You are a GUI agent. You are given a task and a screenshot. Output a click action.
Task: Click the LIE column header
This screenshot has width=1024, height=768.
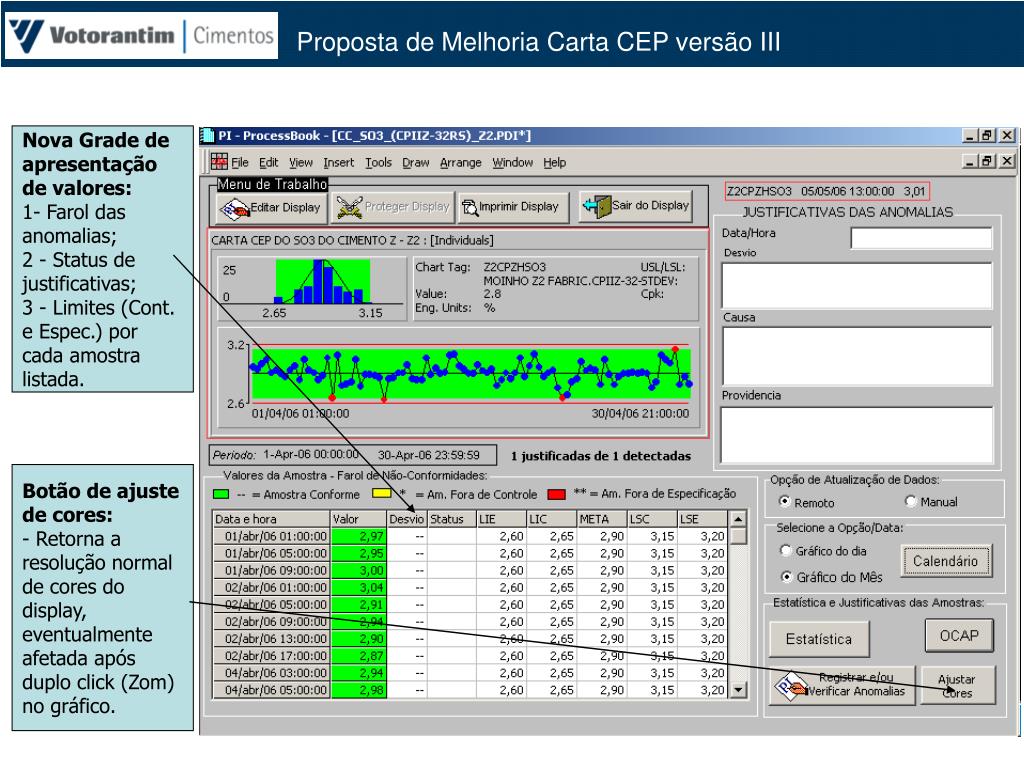coord(502,519)
